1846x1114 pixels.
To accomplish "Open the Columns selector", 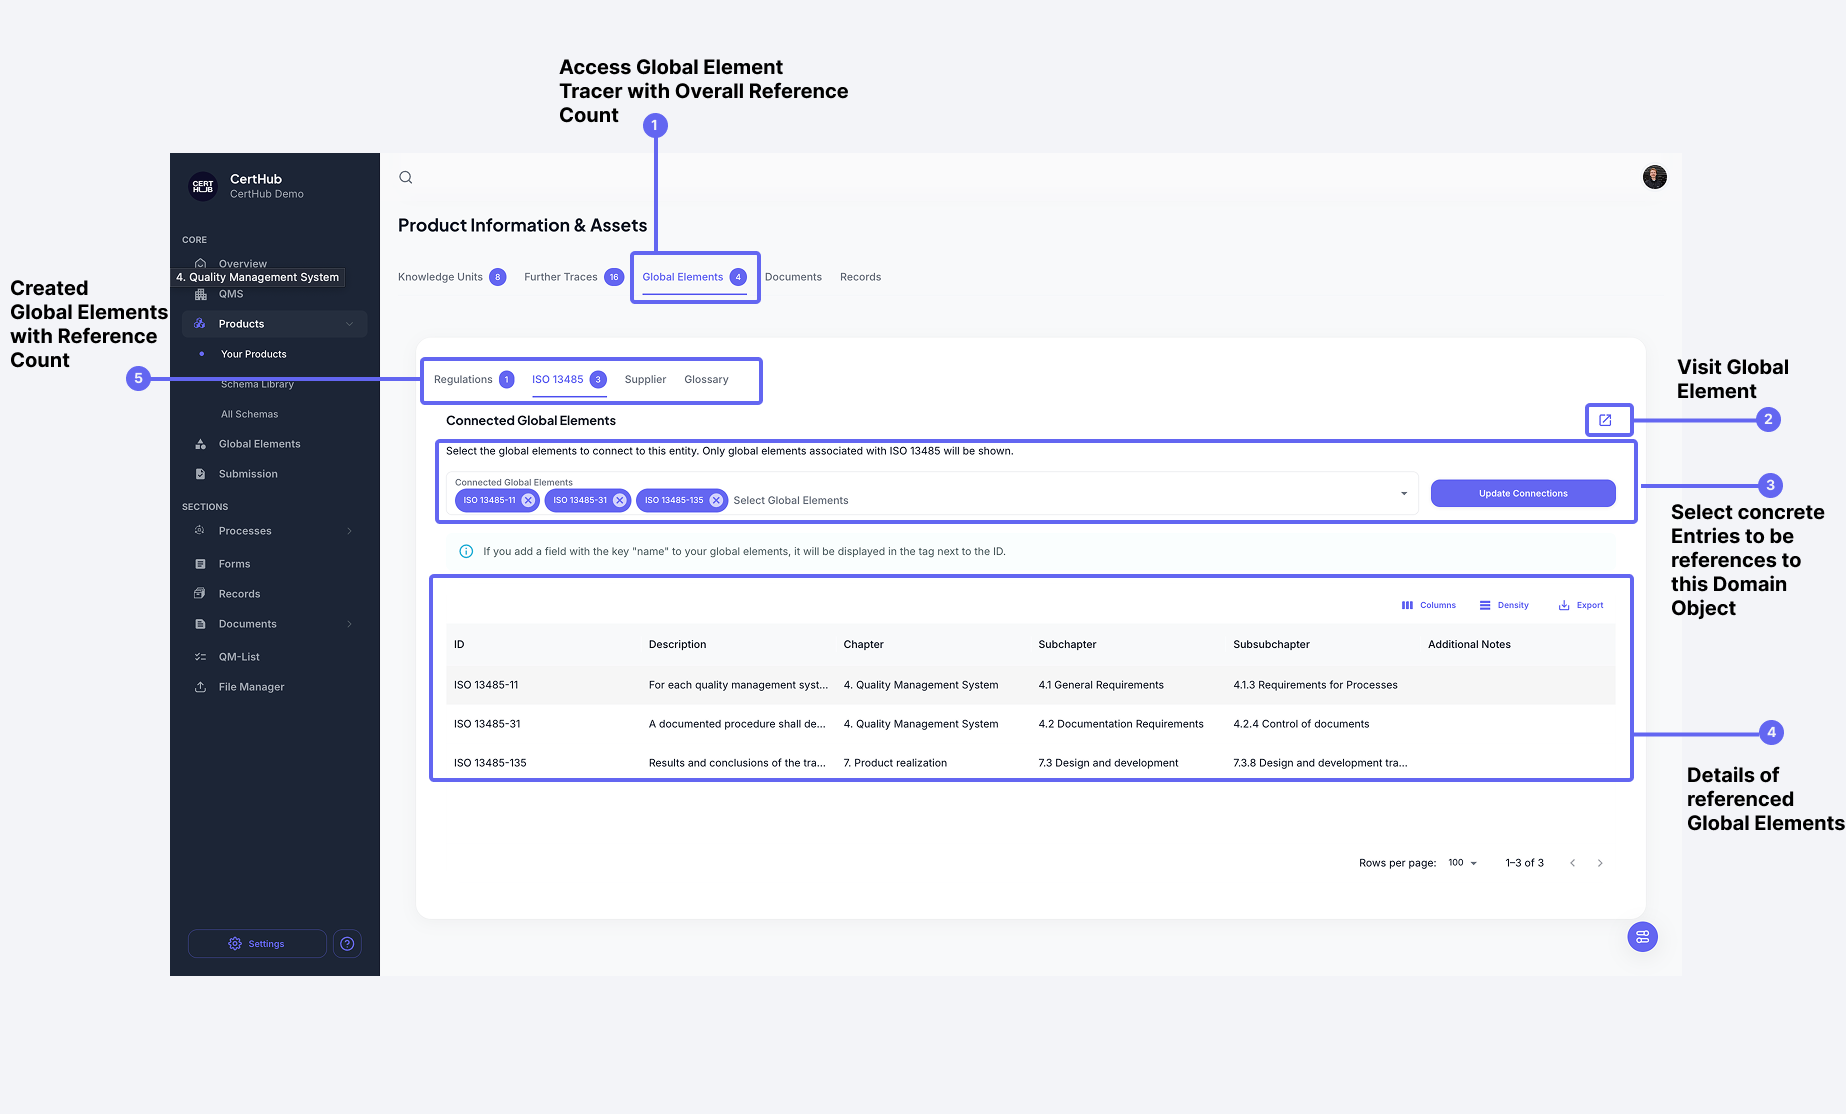I will point(1429,606).
